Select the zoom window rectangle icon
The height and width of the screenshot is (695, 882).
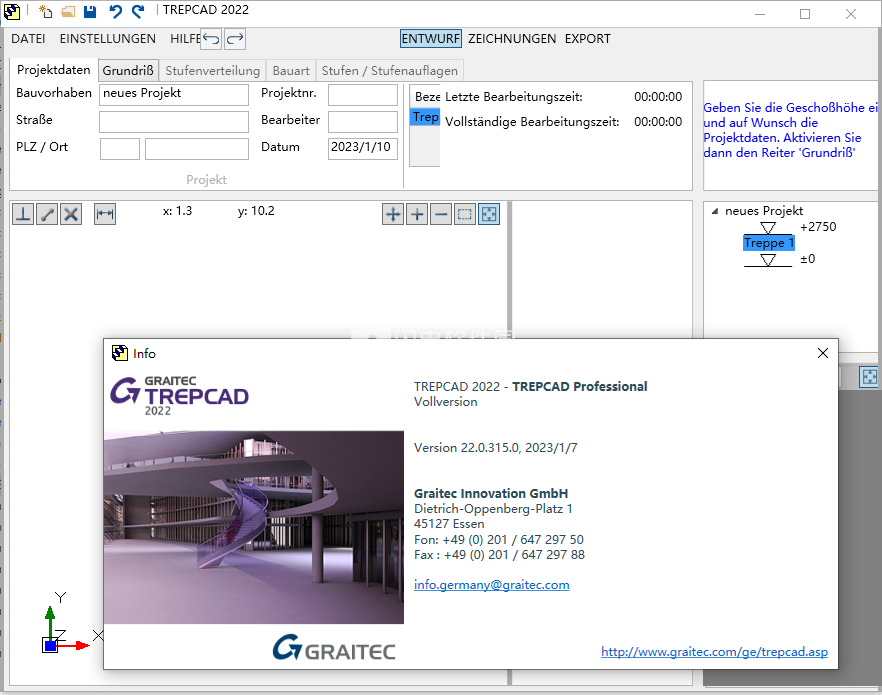pyautogui.click(x=465, y=214)
